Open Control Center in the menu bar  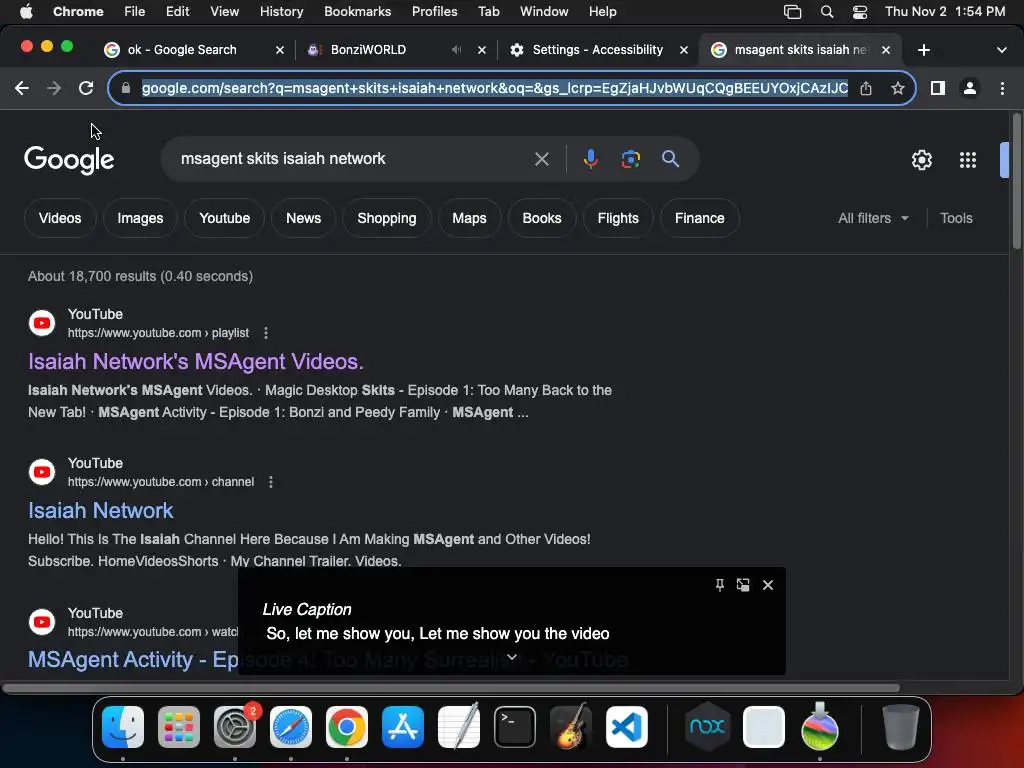[860, 11]
